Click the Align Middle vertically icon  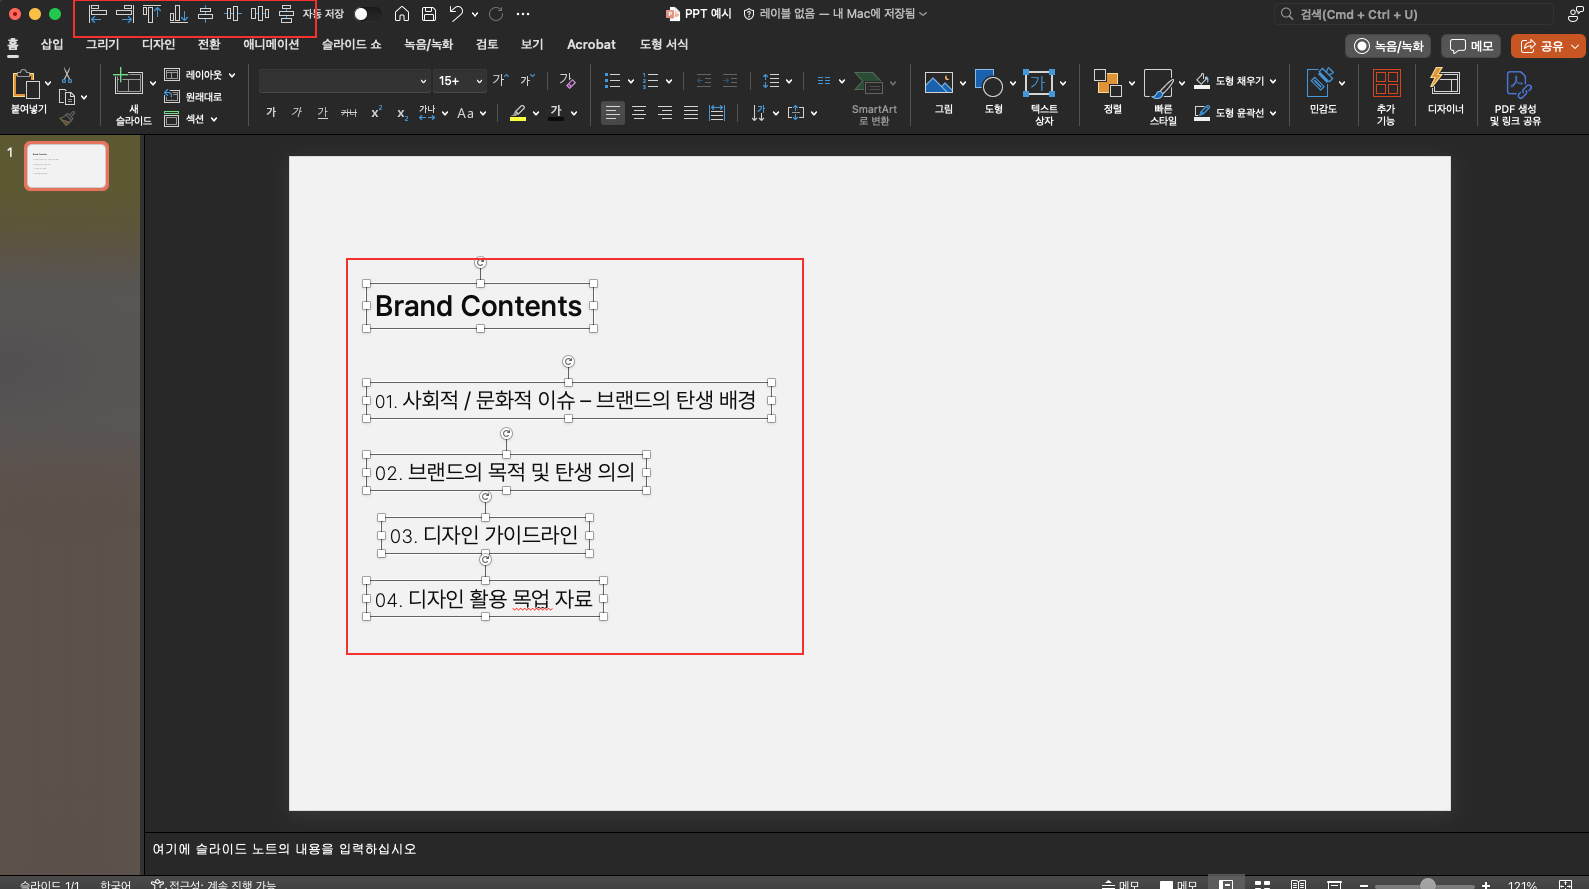click(x=232, y=14)
